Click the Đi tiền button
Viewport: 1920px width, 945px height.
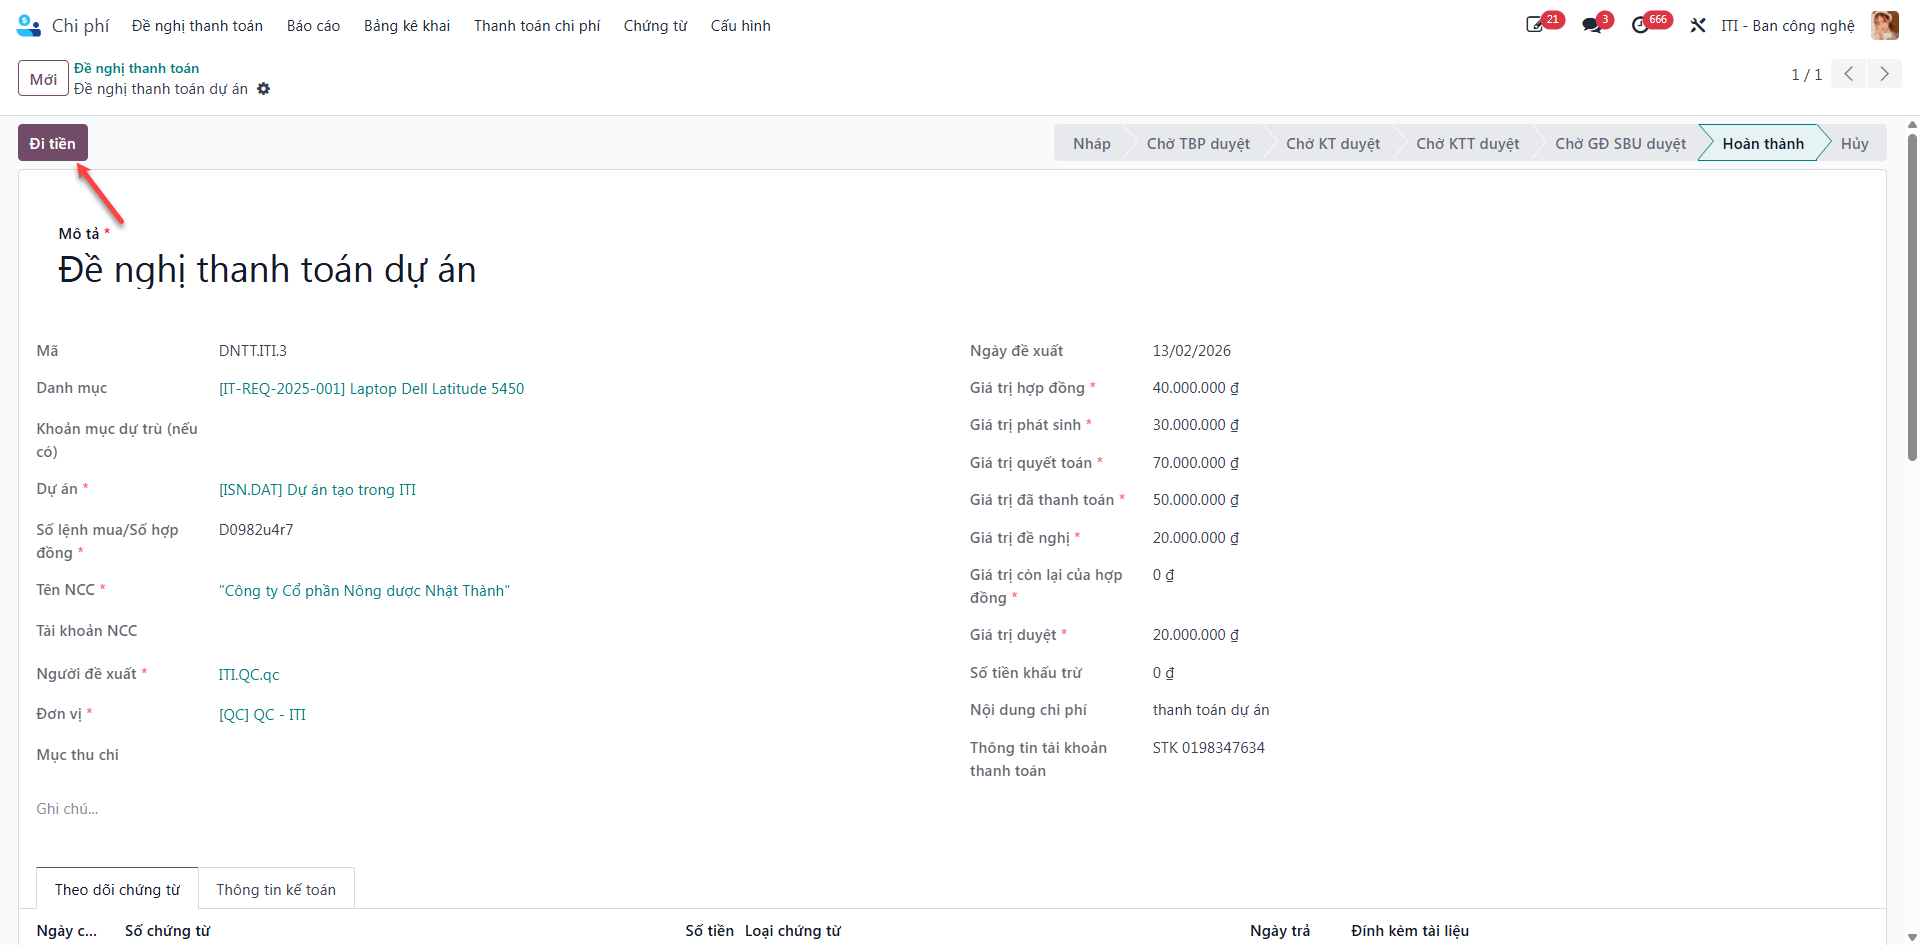point(53,143)
